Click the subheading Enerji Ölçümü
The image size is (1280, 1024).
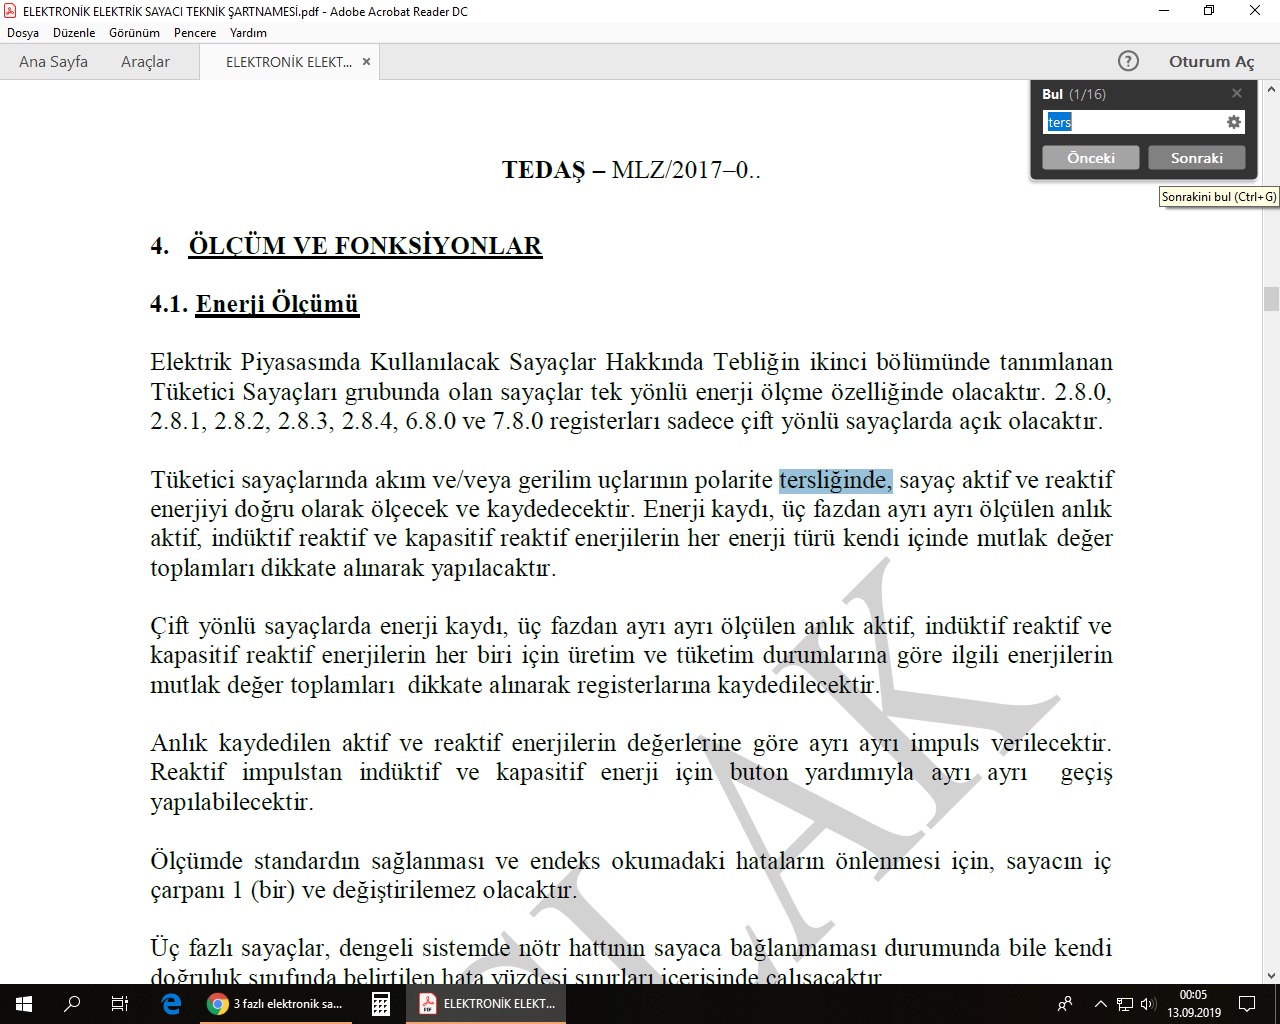(x=277, y=304)
